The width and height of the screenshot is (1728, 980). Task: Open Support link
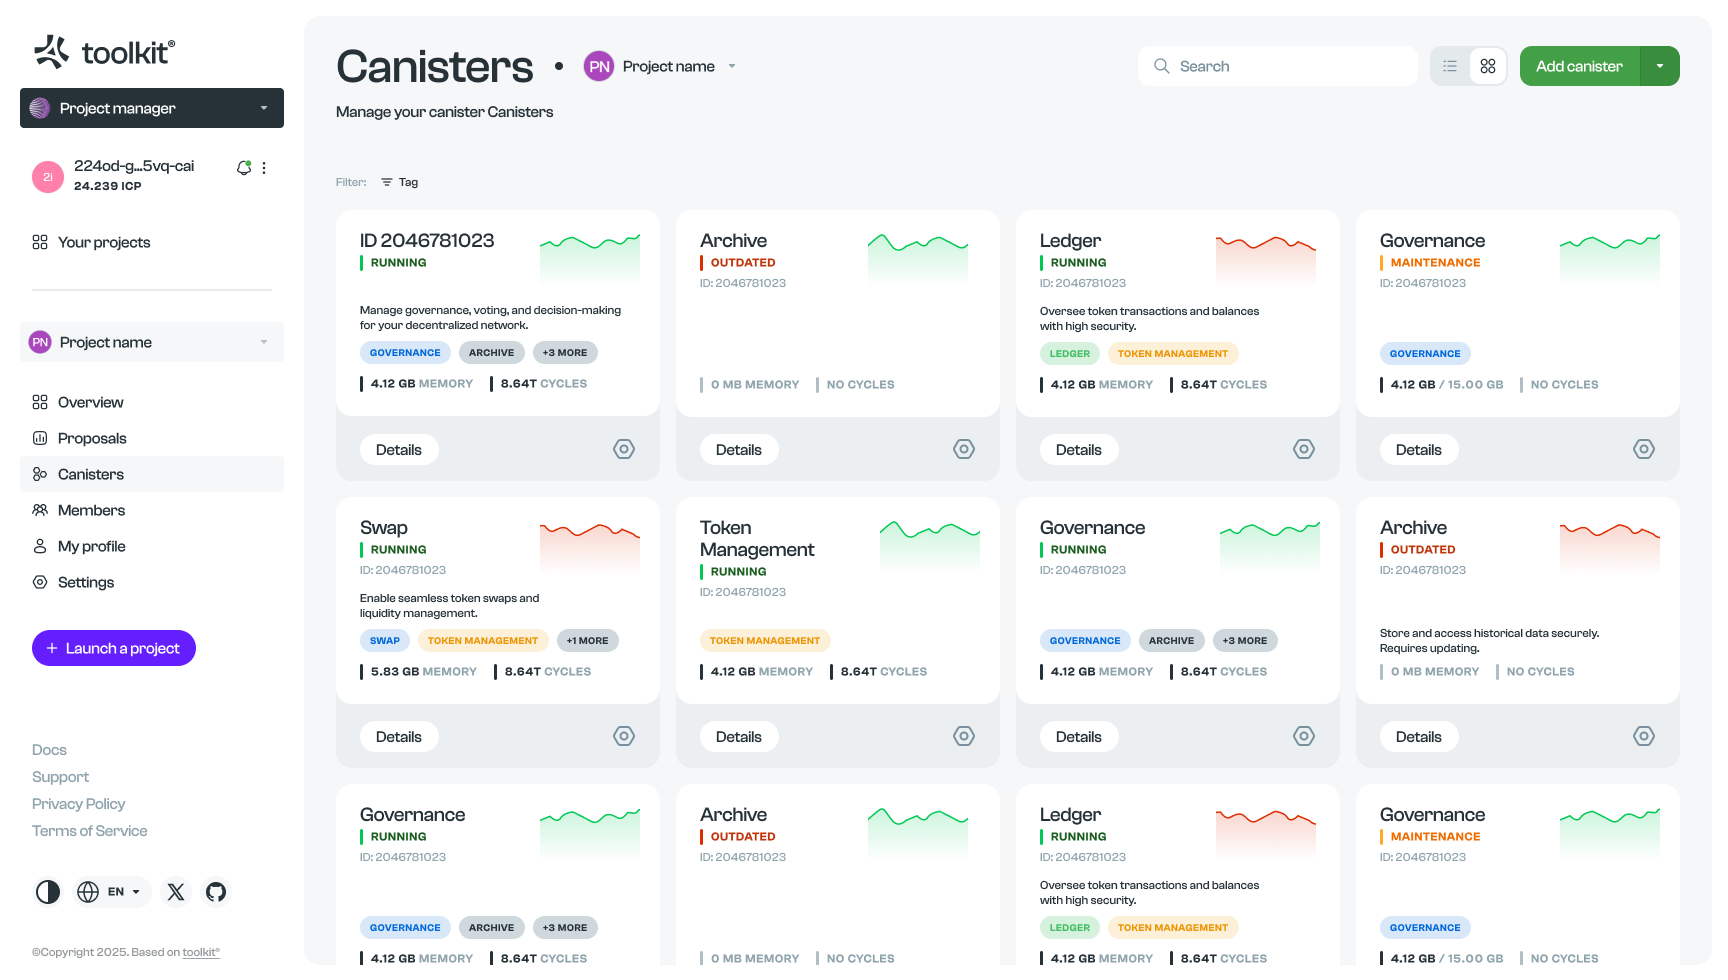pyautogui.click(x=60, y=777)
